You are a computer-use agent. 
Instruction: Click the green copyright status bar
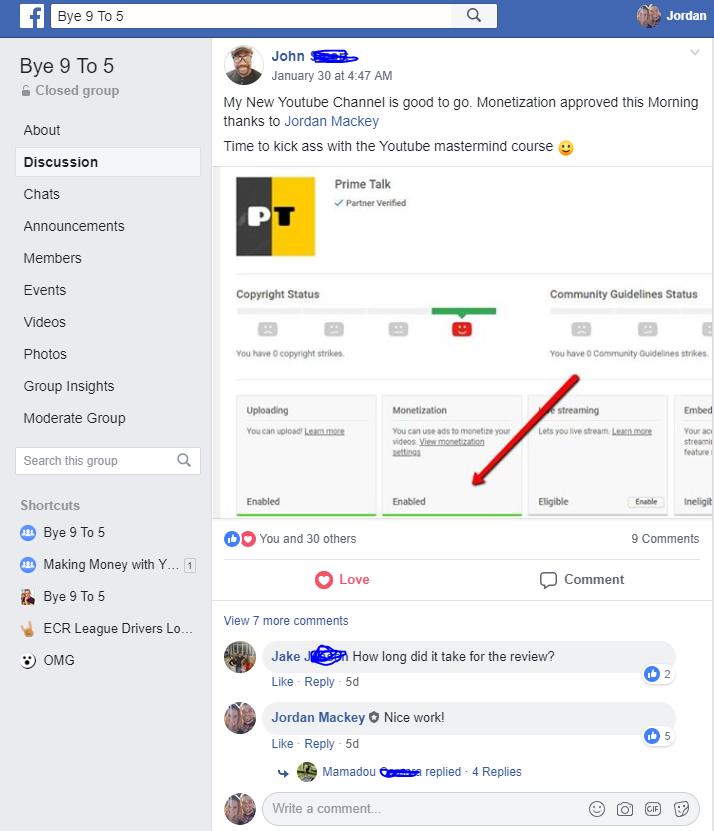(x=464, y=311)
